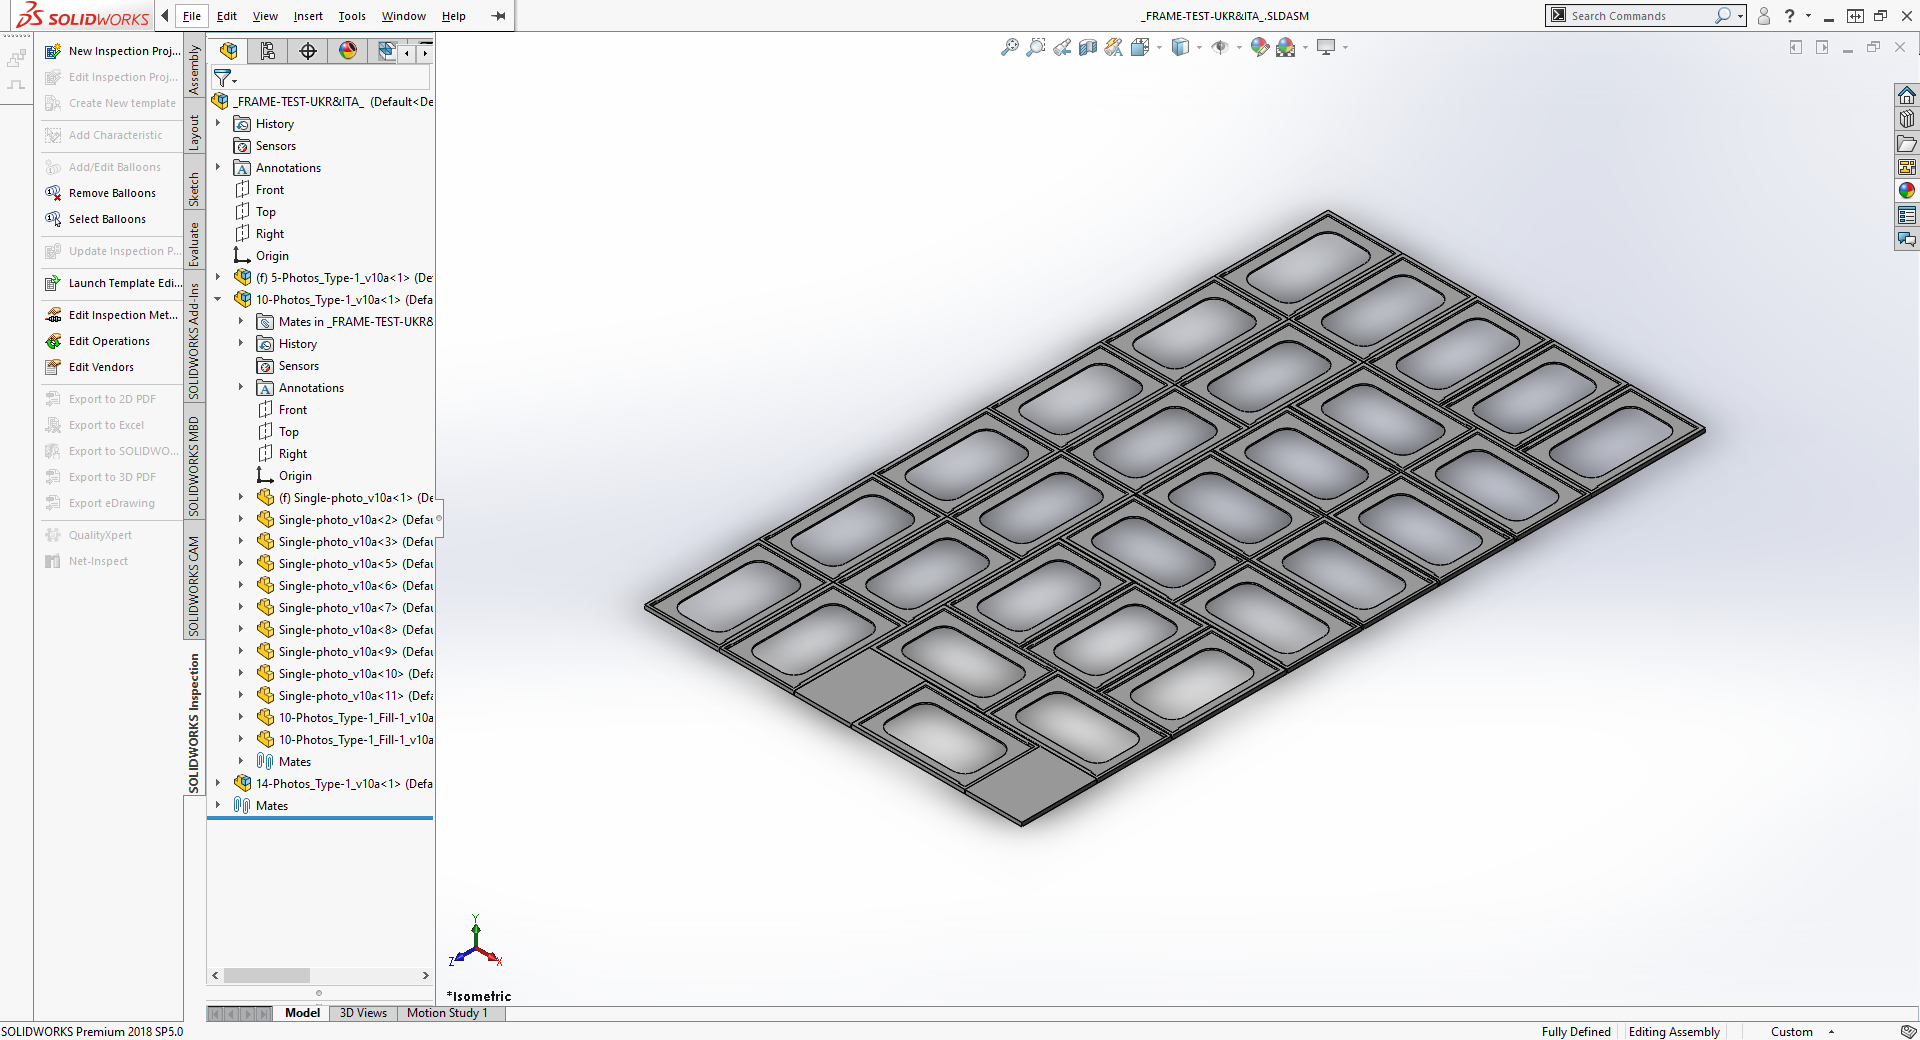Switch to the Motion Study 1 tab
The height and width of the screenshot is (1040, 1920).
pos(447,1013)
